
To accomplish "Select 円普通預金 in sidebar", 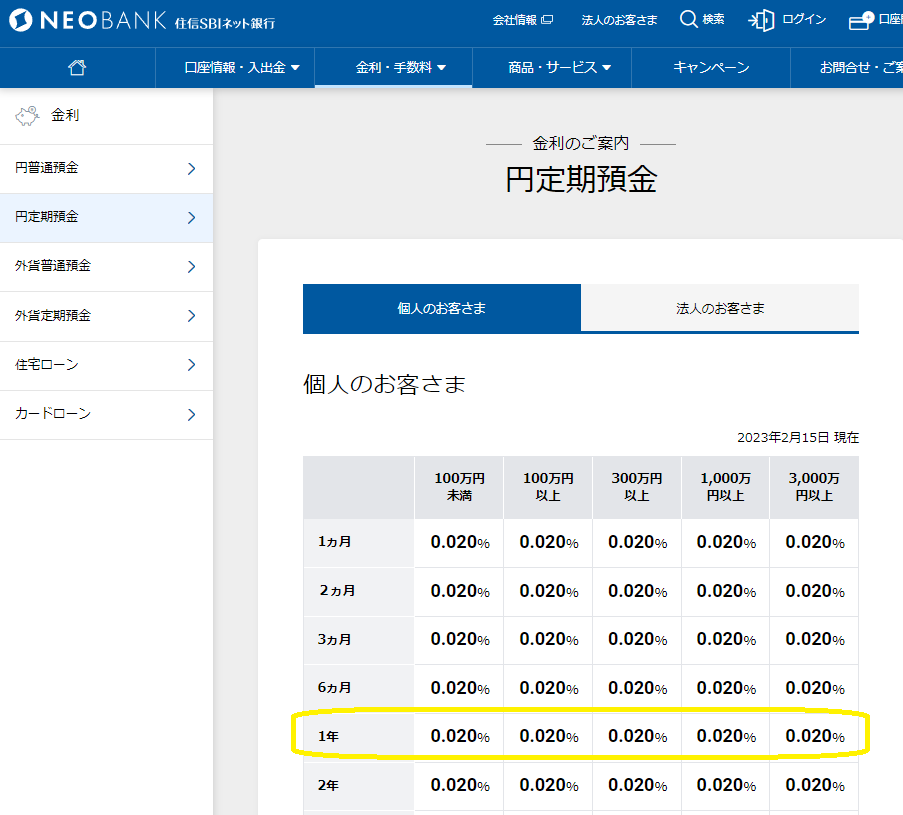I will (x=107, y=168).
